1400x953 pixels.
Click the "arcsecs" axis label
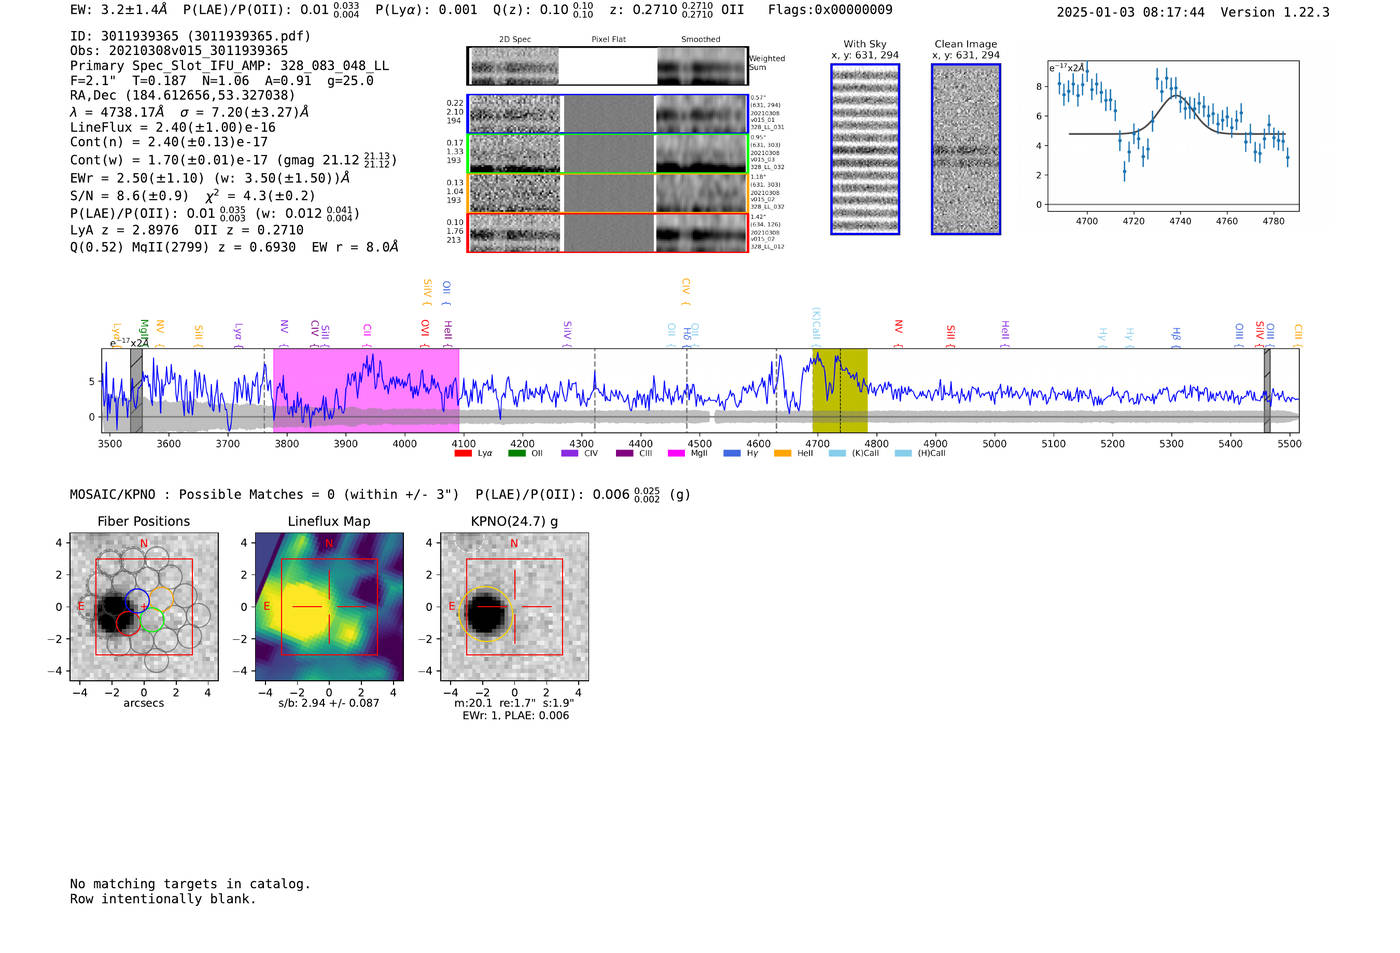click(144, 703)
